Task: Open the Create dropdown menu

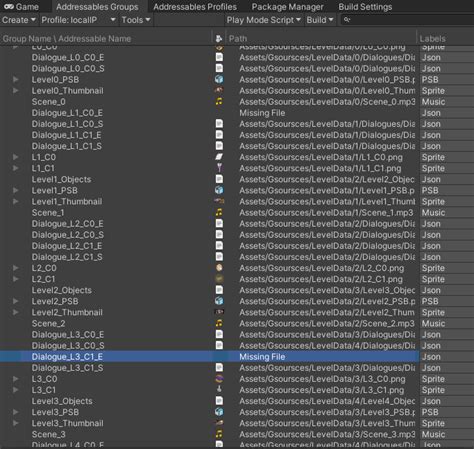Action: pos(19,20)
